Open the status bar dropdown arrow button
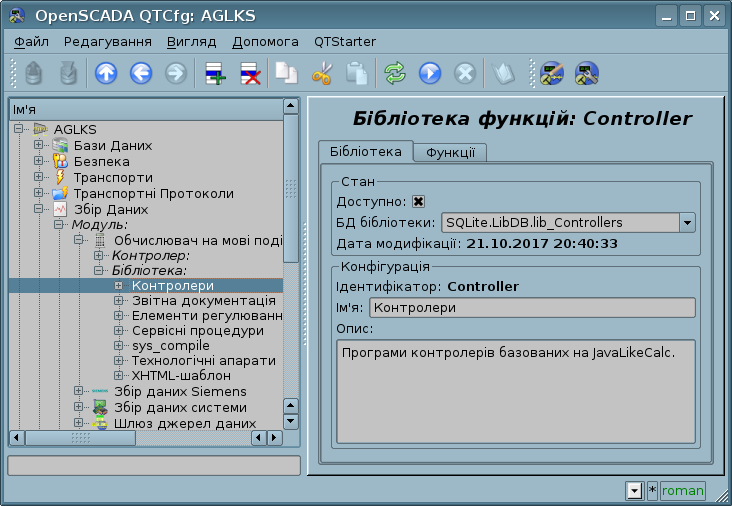The width and height of the screenshot is (732, 506). click(635, 491)
